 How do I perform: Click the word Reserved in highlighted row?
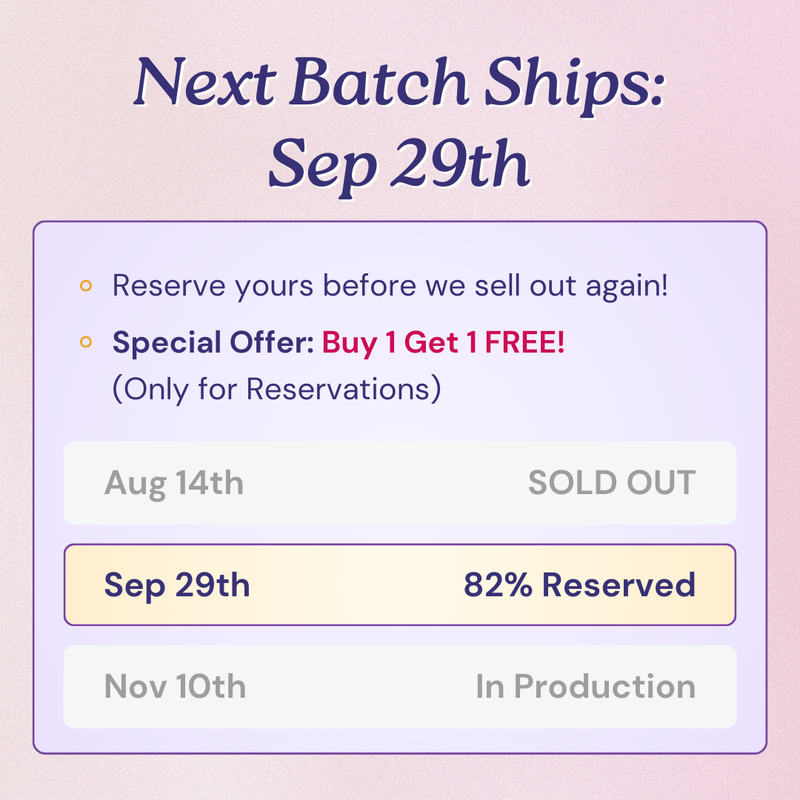click(619, 585)
